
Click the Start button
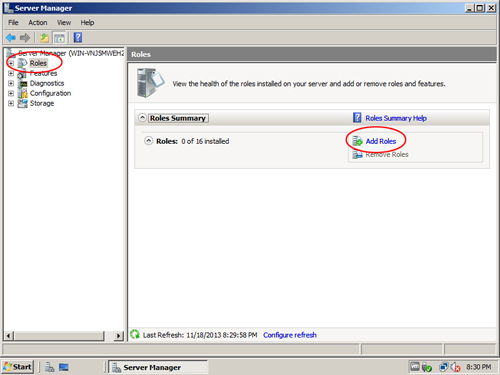click(18, 367)
